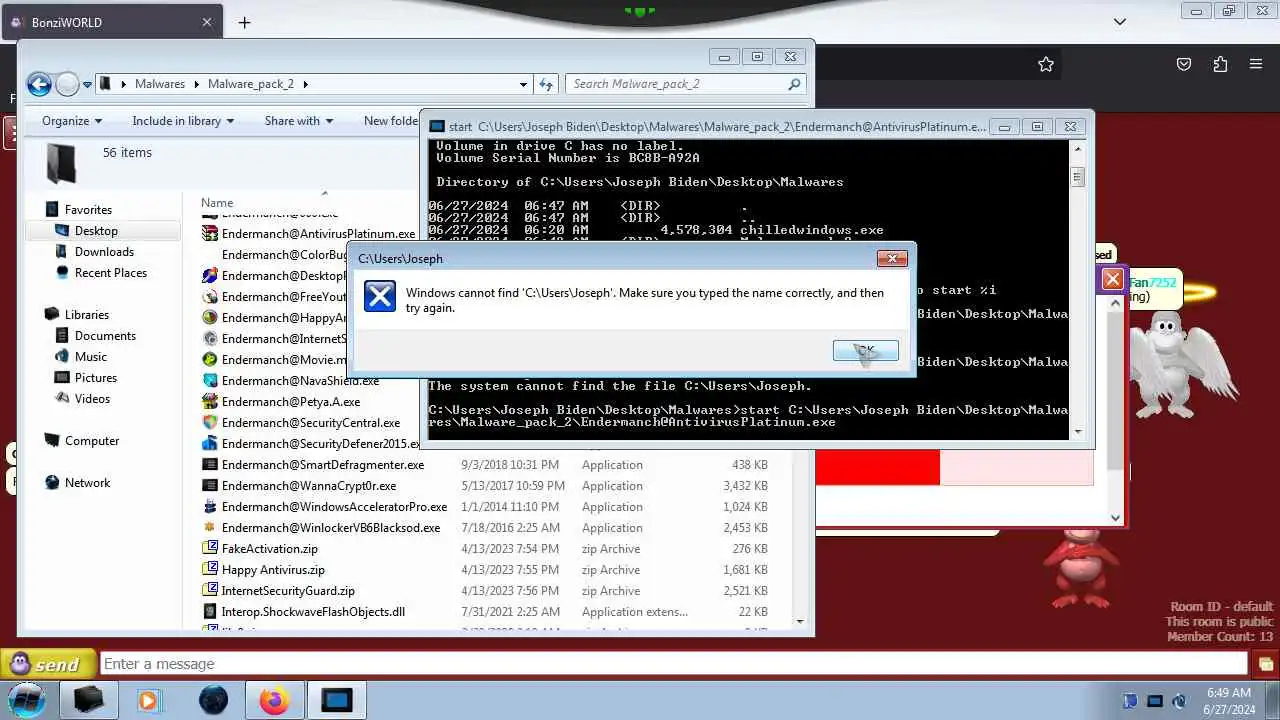Click the search magnifier icon

click(794, 84)
